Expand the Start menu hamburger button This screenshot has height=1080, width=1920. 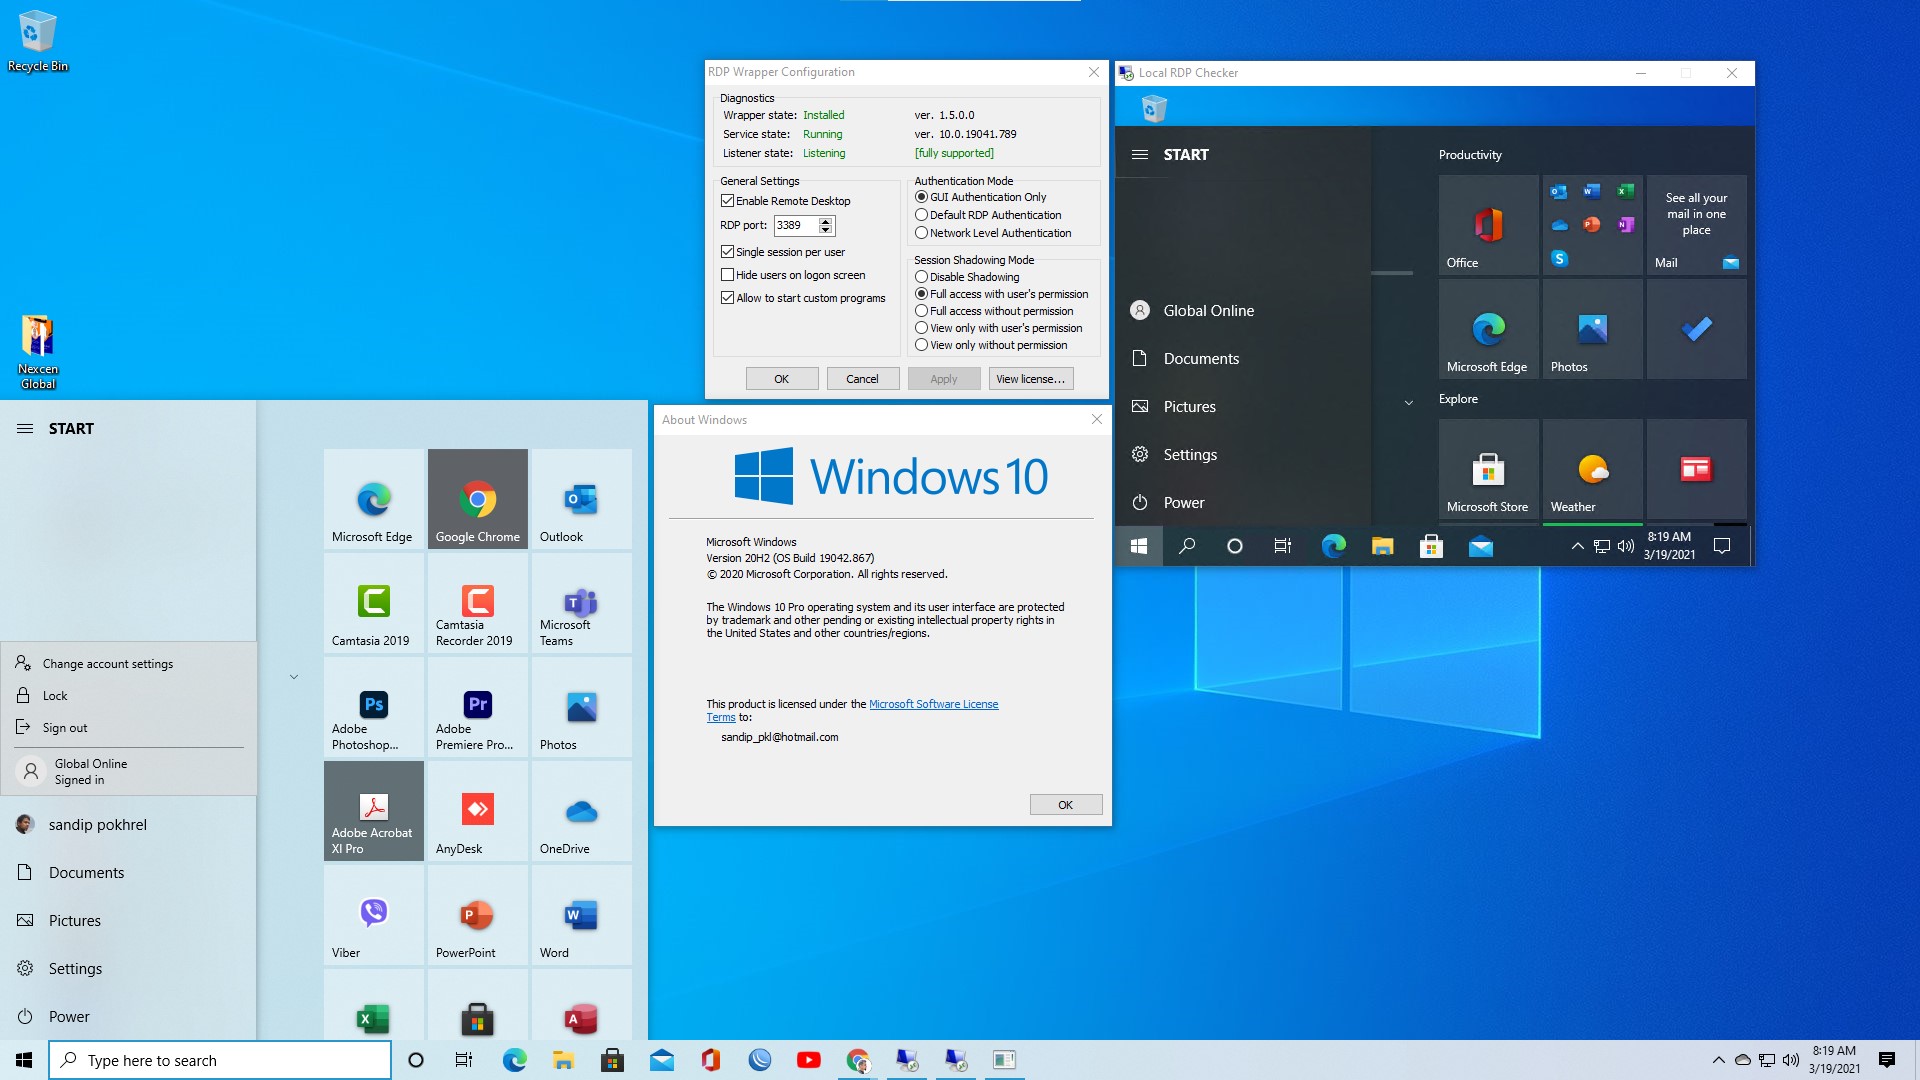click(x=25, y=429)
